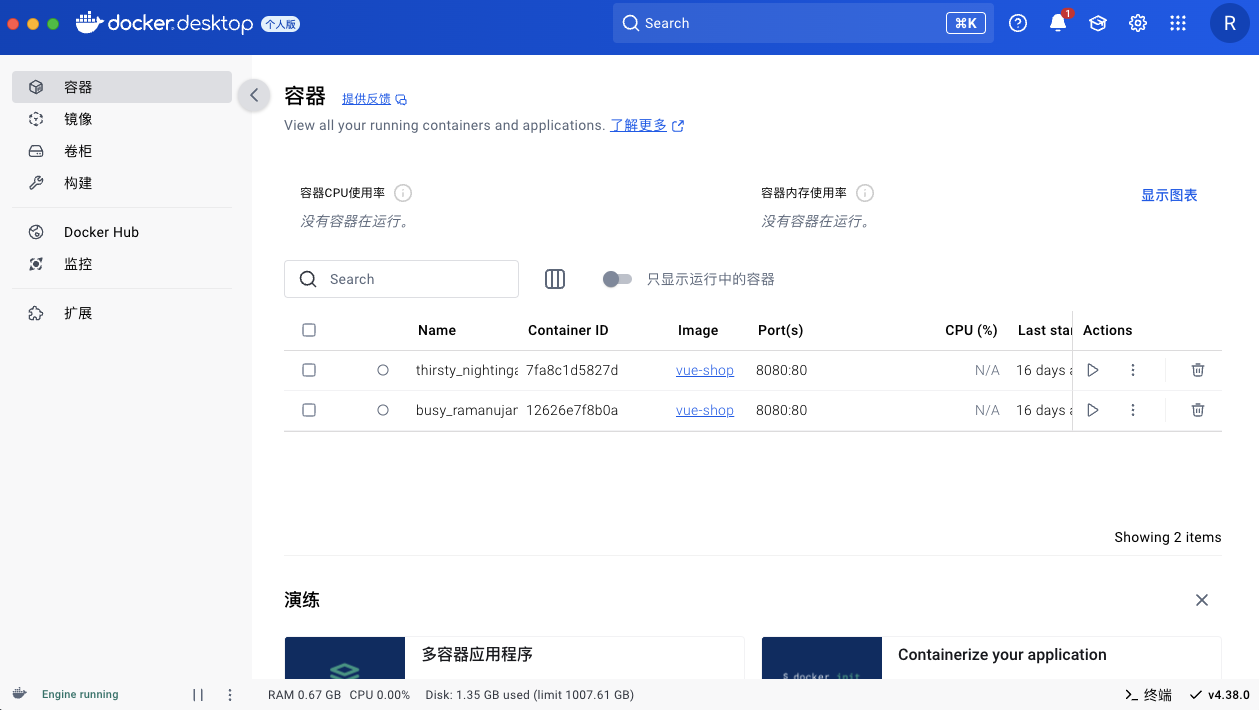Open settings gear icon in header

1137,24
